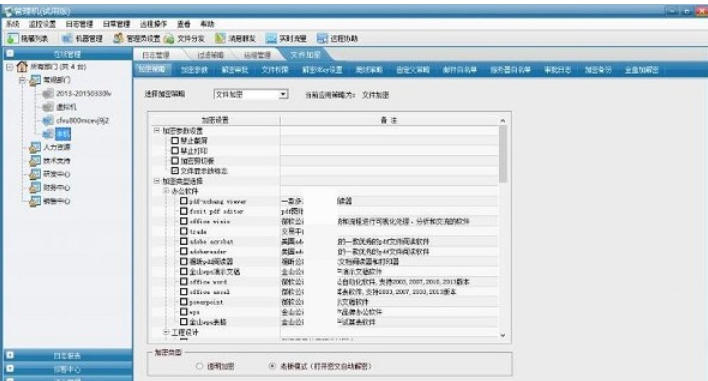
Task: Select the 老板模式 radio button
Action: tap(272, 366)
